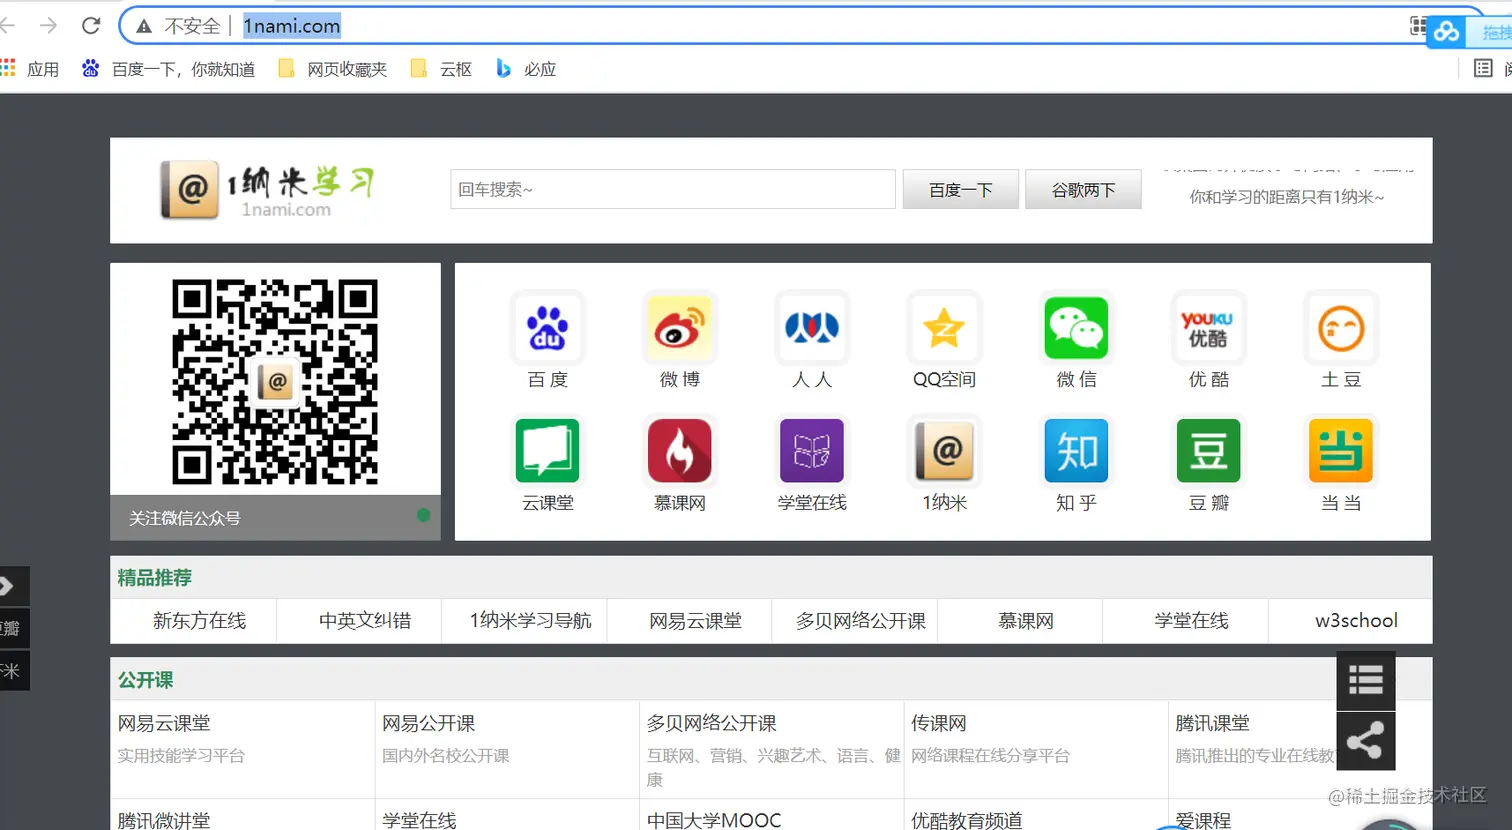Open 爱课程 link
Image resolution: width=1512 pixels, height=830 pixels.
1203,820
